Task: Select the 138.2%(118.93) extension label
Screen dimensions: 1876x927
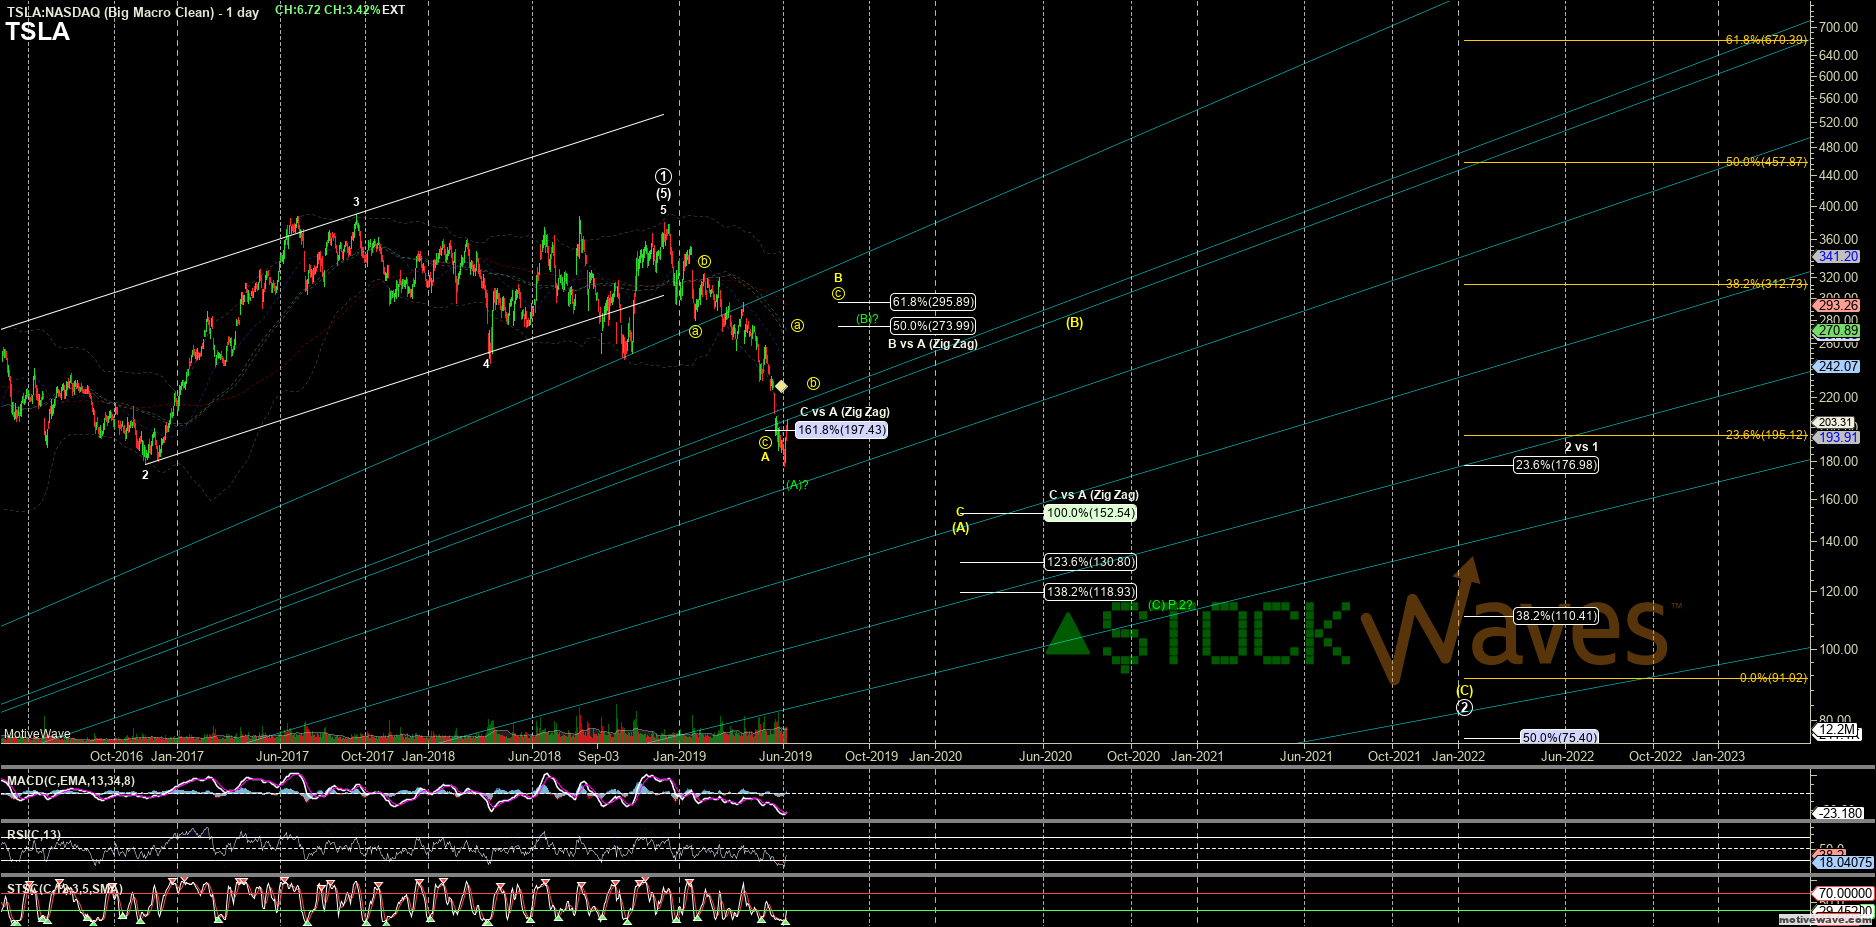Action: click(x=1090, y=592)
